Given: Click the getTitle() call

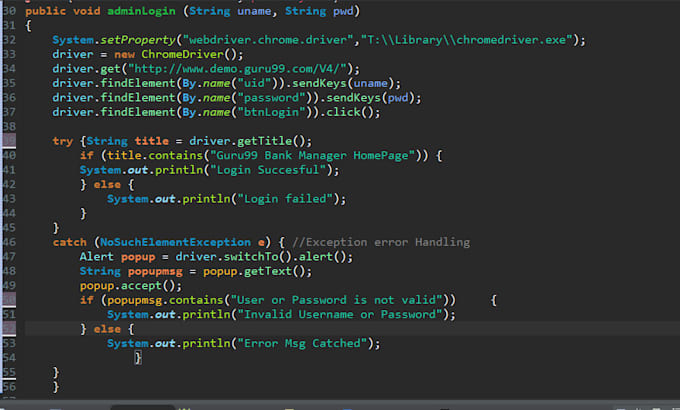Looking at the screenshot, I should click(271, 141).
